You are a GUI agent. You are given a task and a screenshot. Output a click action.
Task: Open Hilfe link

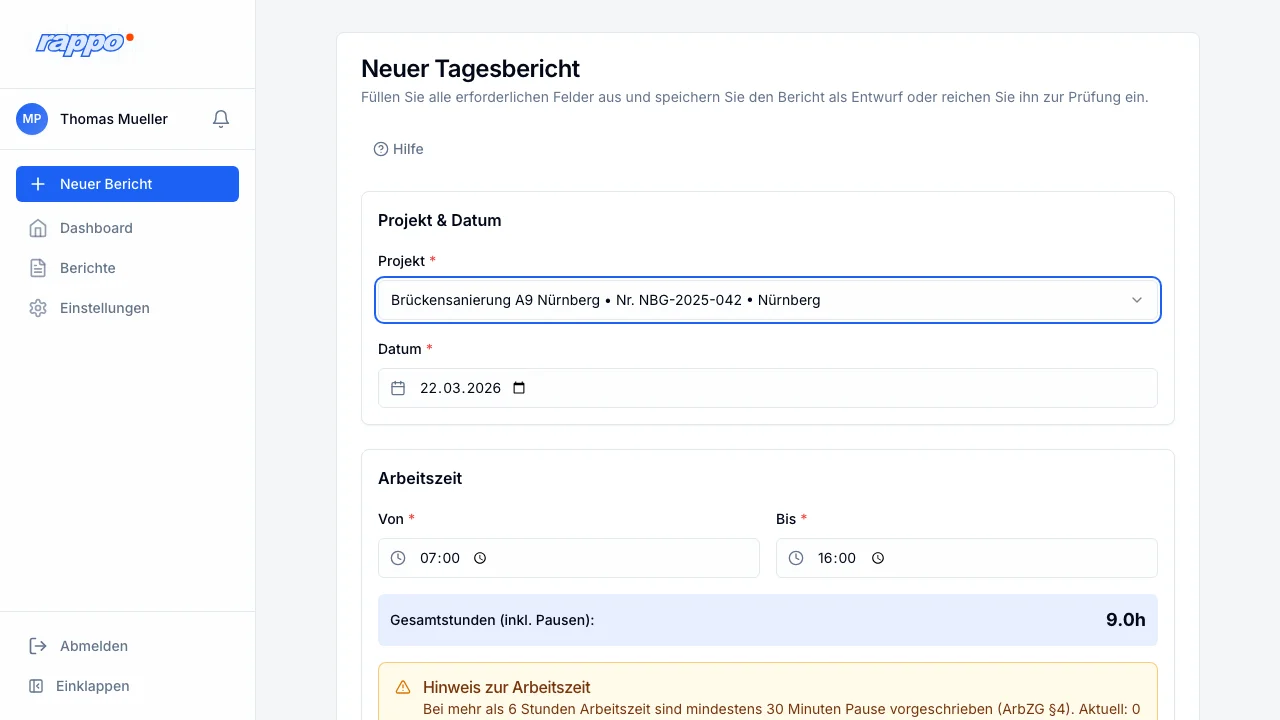pyautogui.click(x=398, y=149)
